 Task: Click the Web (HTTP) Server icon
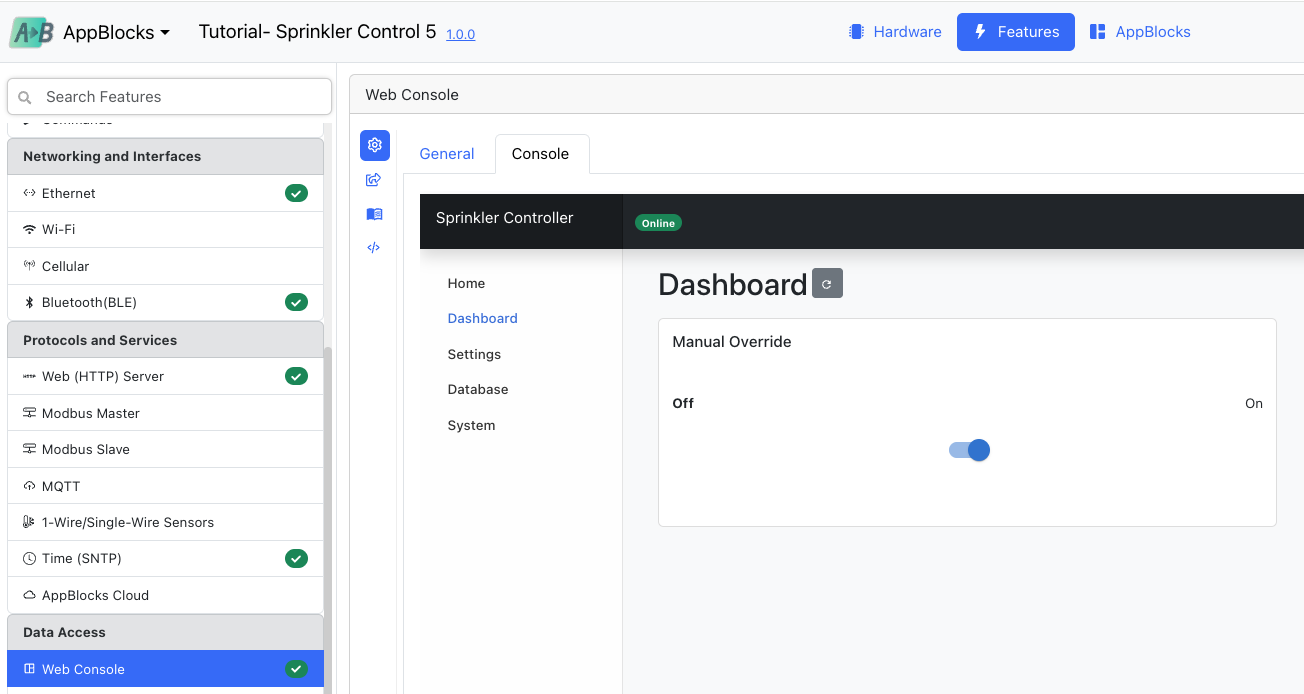pos(29,376)
